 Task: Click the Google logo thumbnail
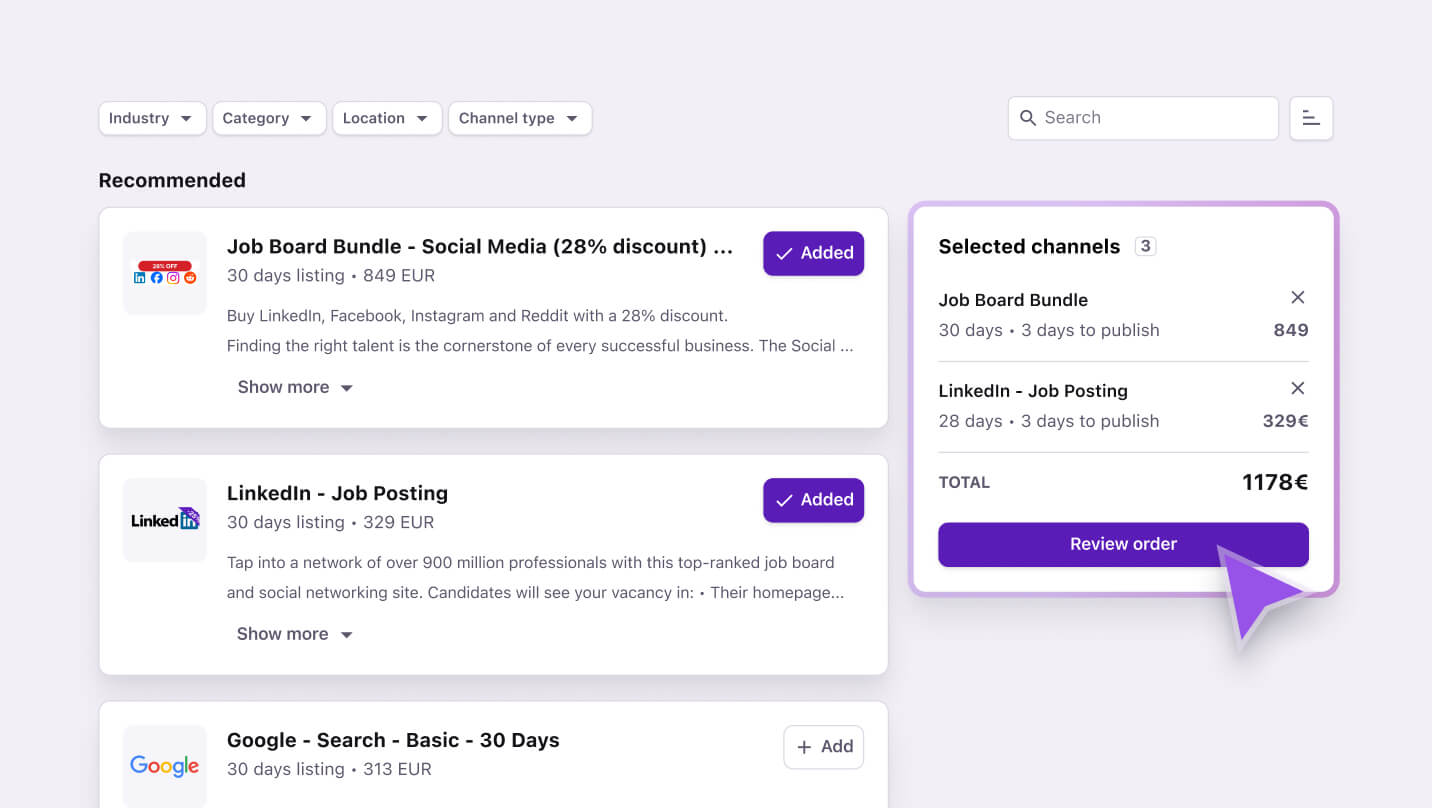pos(165,766)
